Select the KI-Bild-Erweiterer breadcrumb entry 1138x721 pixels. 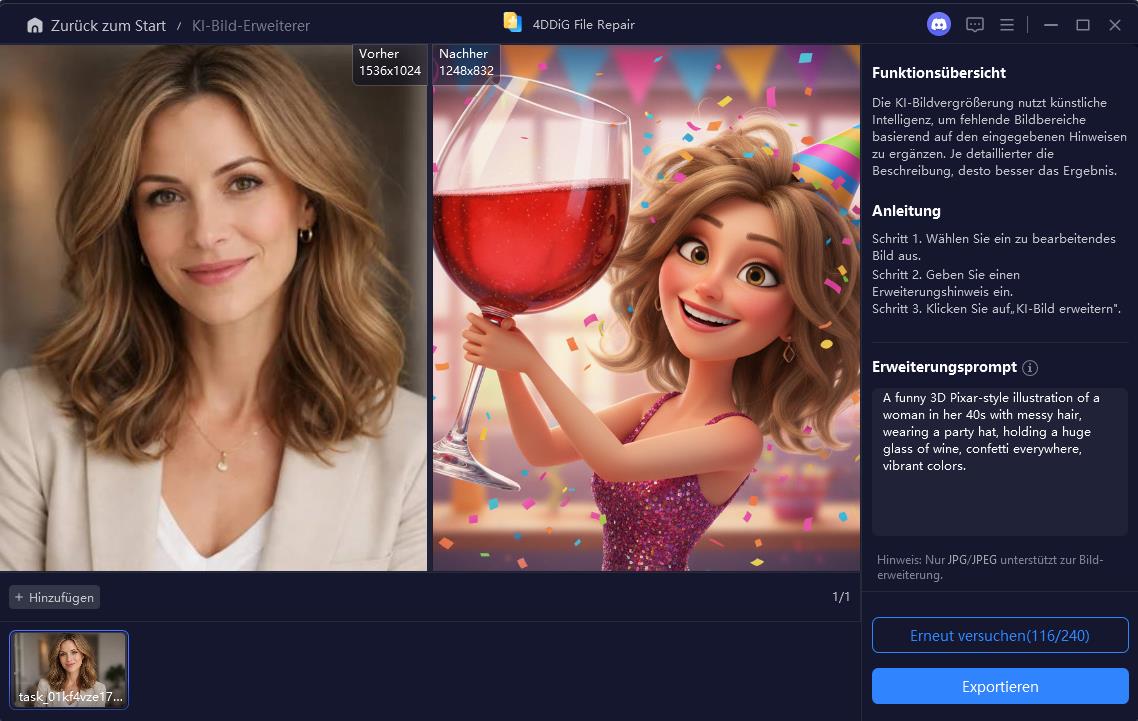(249, 25)
